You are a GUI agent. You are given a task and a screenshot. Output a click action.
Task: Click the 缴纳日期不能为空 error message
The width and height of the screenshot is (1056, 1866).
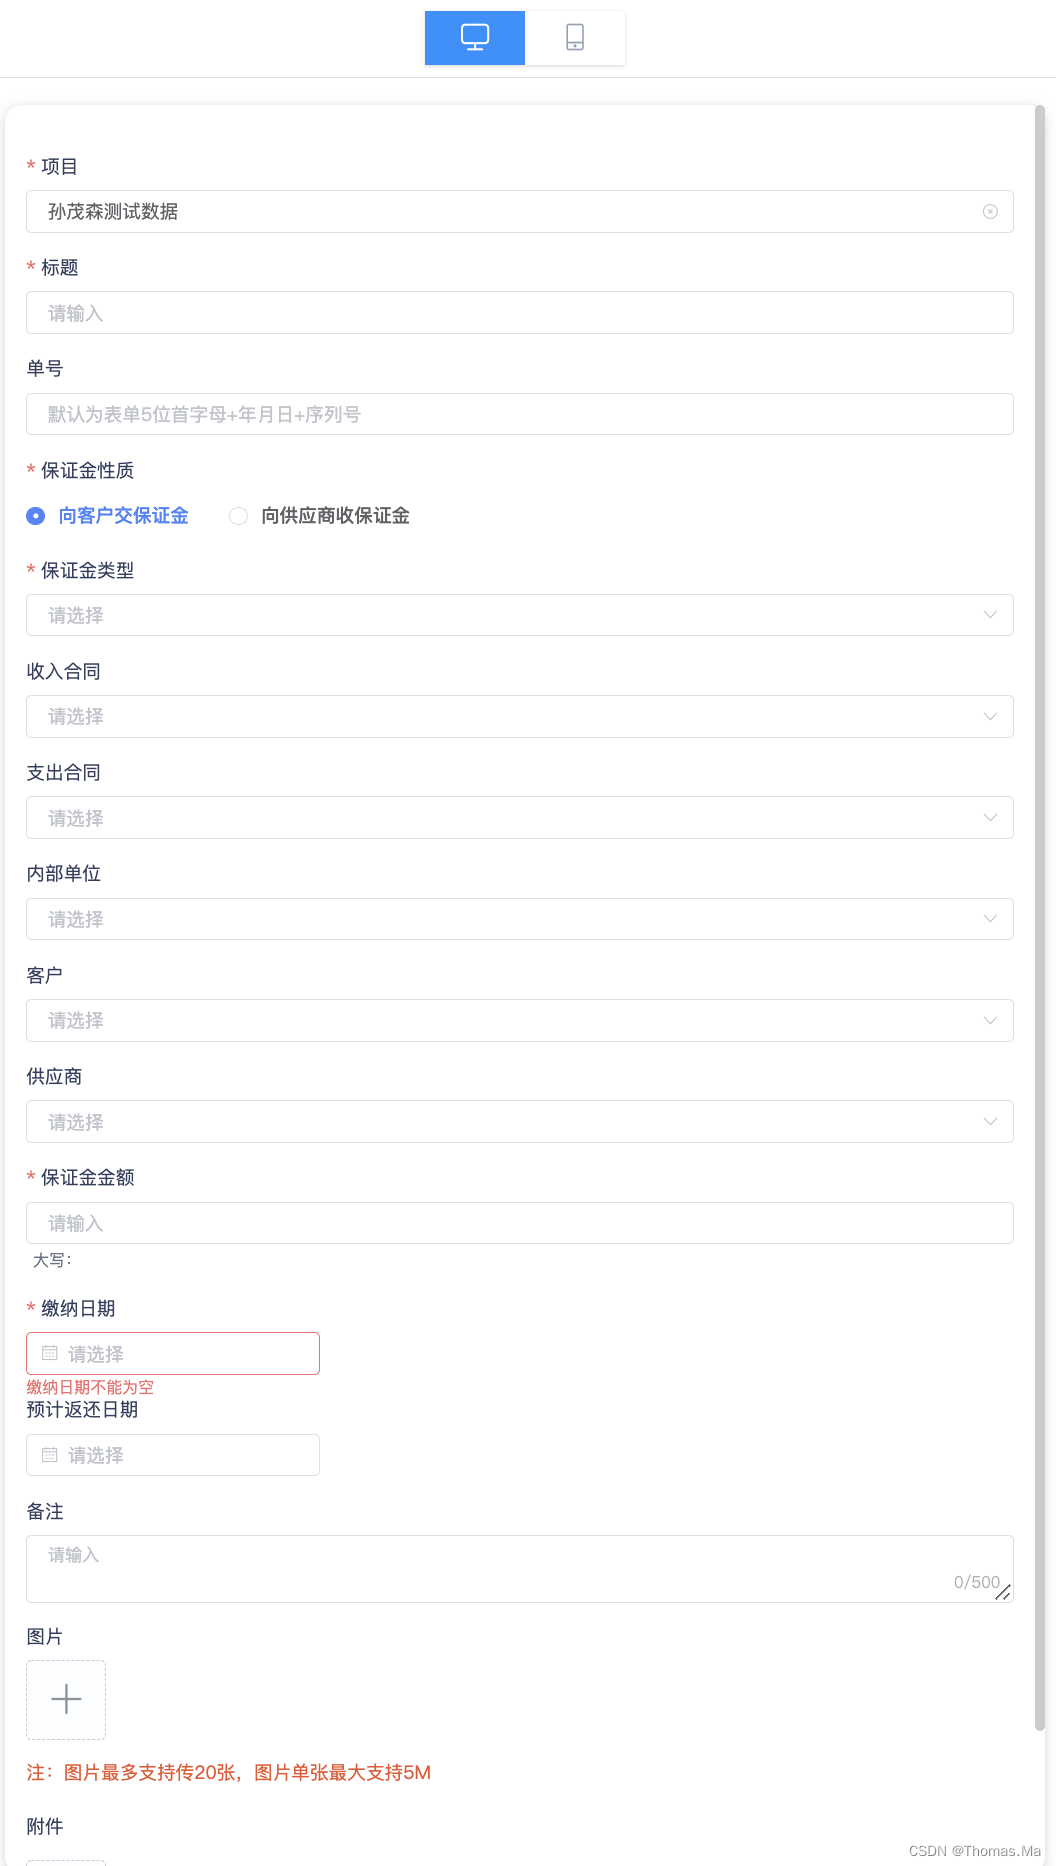tap(90, 1387)
